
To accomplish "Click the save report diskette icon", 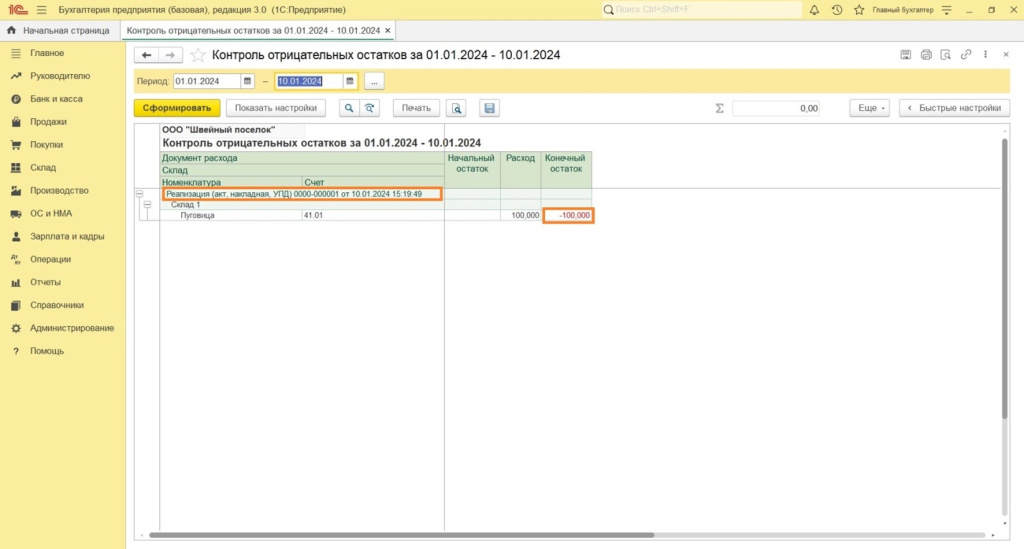I will pyautogui.click(x=489, y=108).
